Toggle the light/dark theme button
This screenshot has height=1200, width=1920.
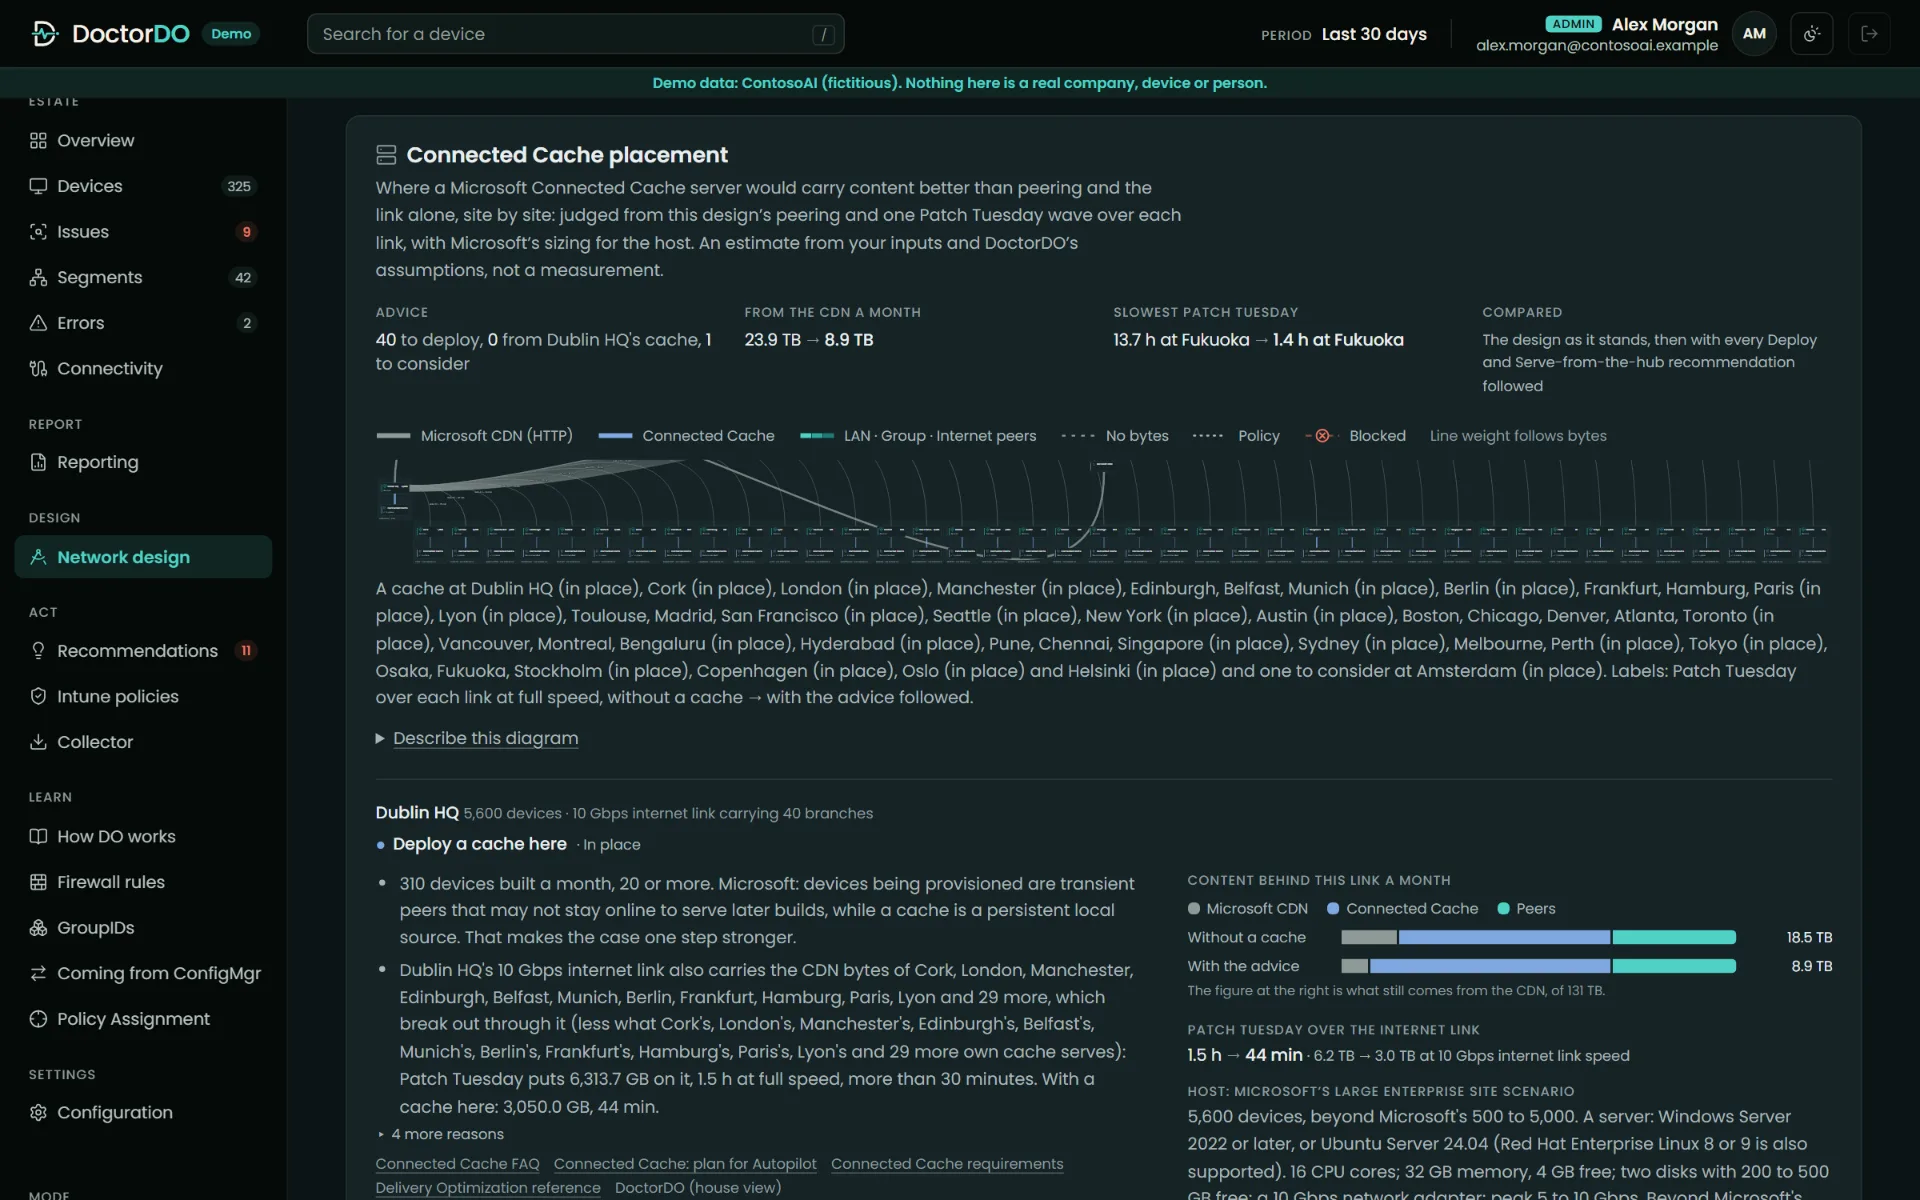[1811, 34]
